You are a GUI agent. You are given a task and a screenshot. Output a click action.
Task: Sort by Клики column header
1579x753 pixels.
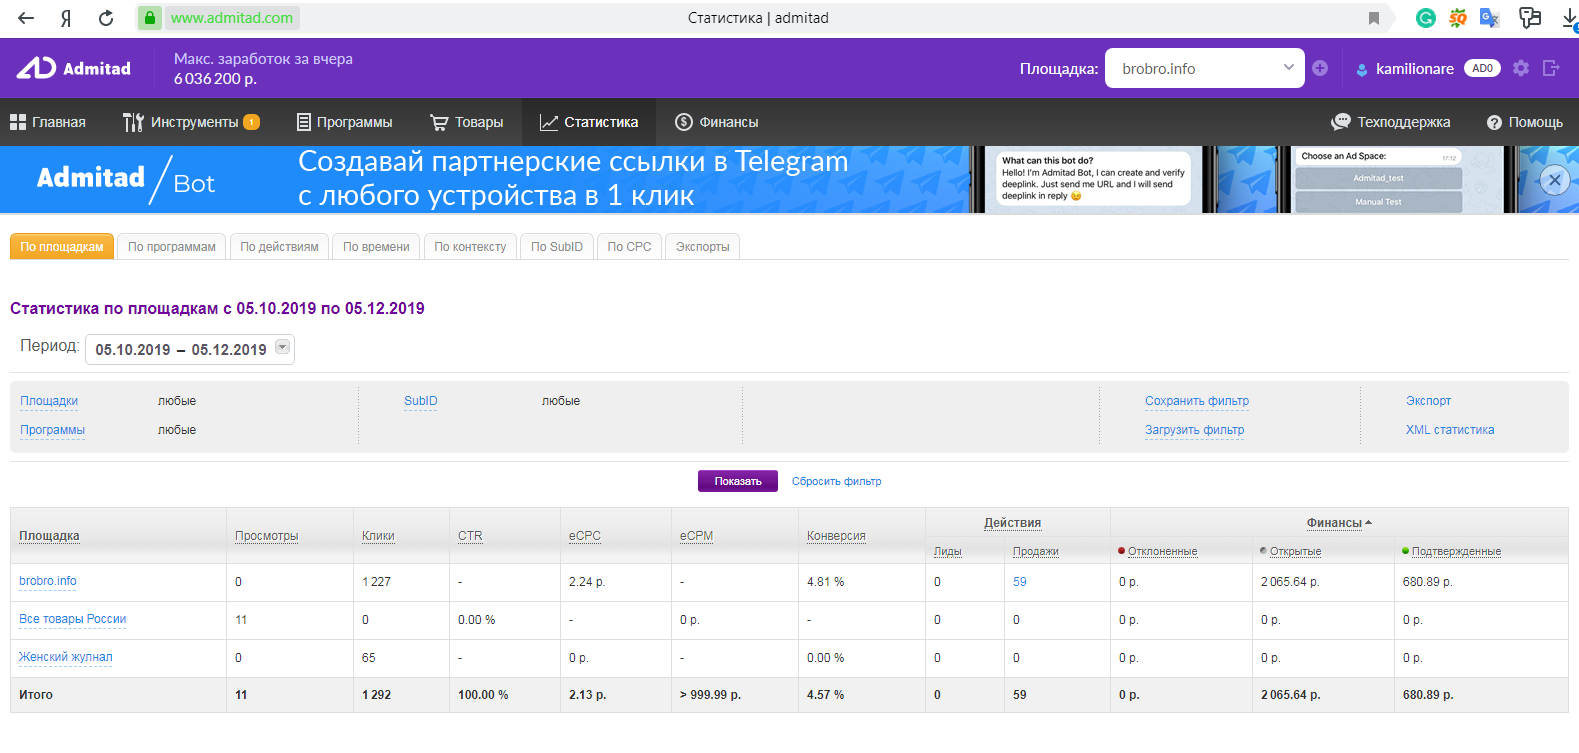378,536
